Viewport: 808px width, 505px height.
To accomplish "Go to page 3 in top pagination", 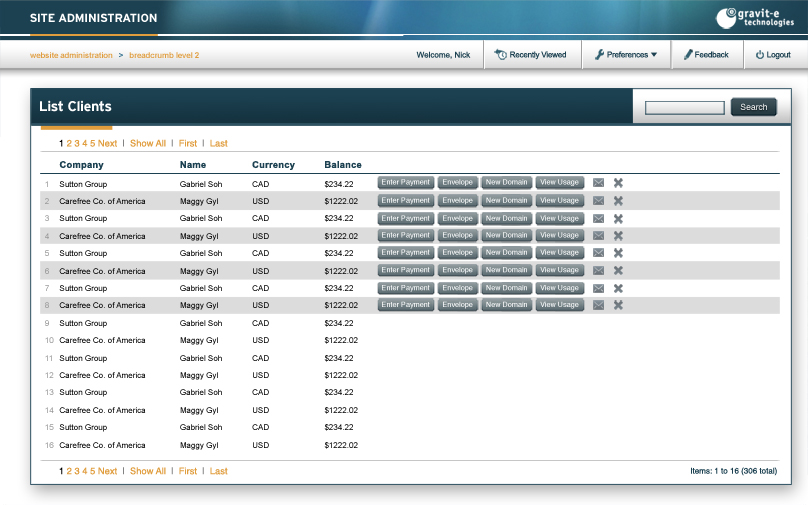I will (x=77, y=143).
